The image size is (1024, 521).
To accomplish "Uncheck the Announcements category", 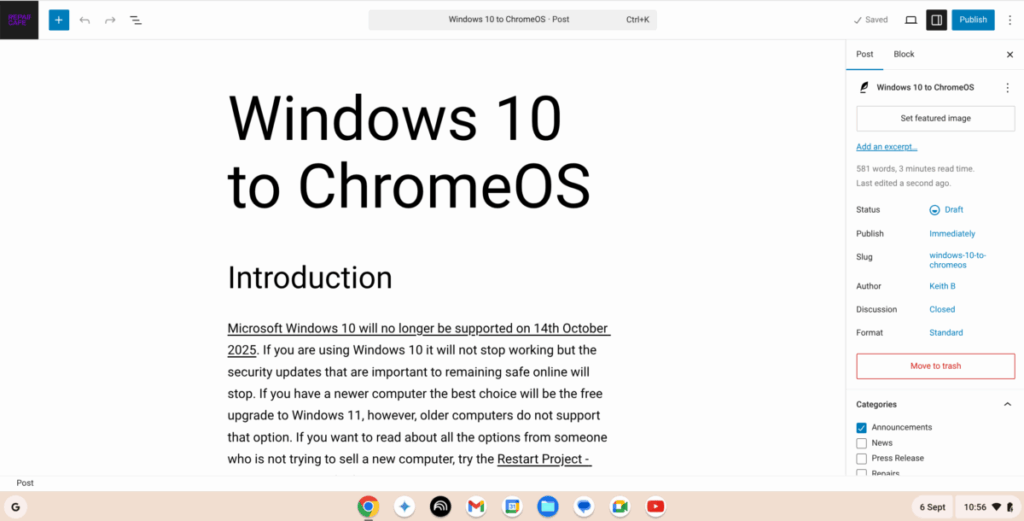I will pyautogui.click(x=861, y=428).
